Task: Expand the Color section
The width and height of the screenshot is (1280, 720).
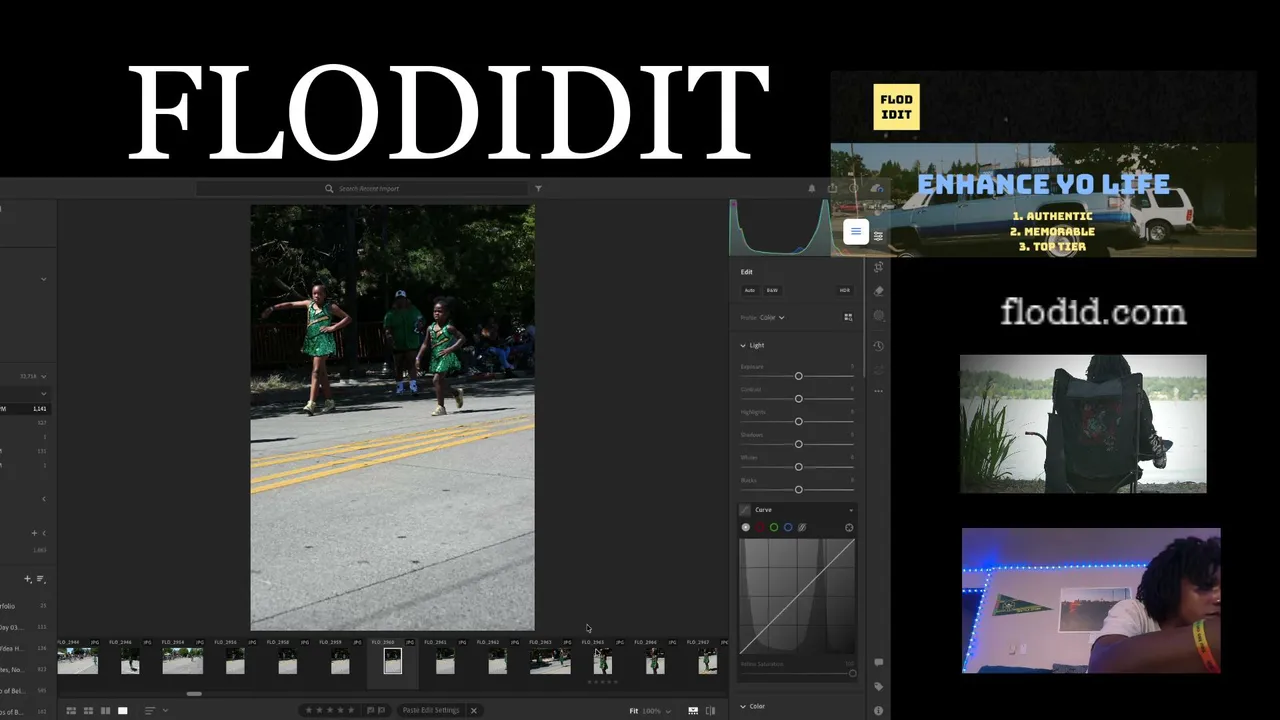Action: pos(743,706)
